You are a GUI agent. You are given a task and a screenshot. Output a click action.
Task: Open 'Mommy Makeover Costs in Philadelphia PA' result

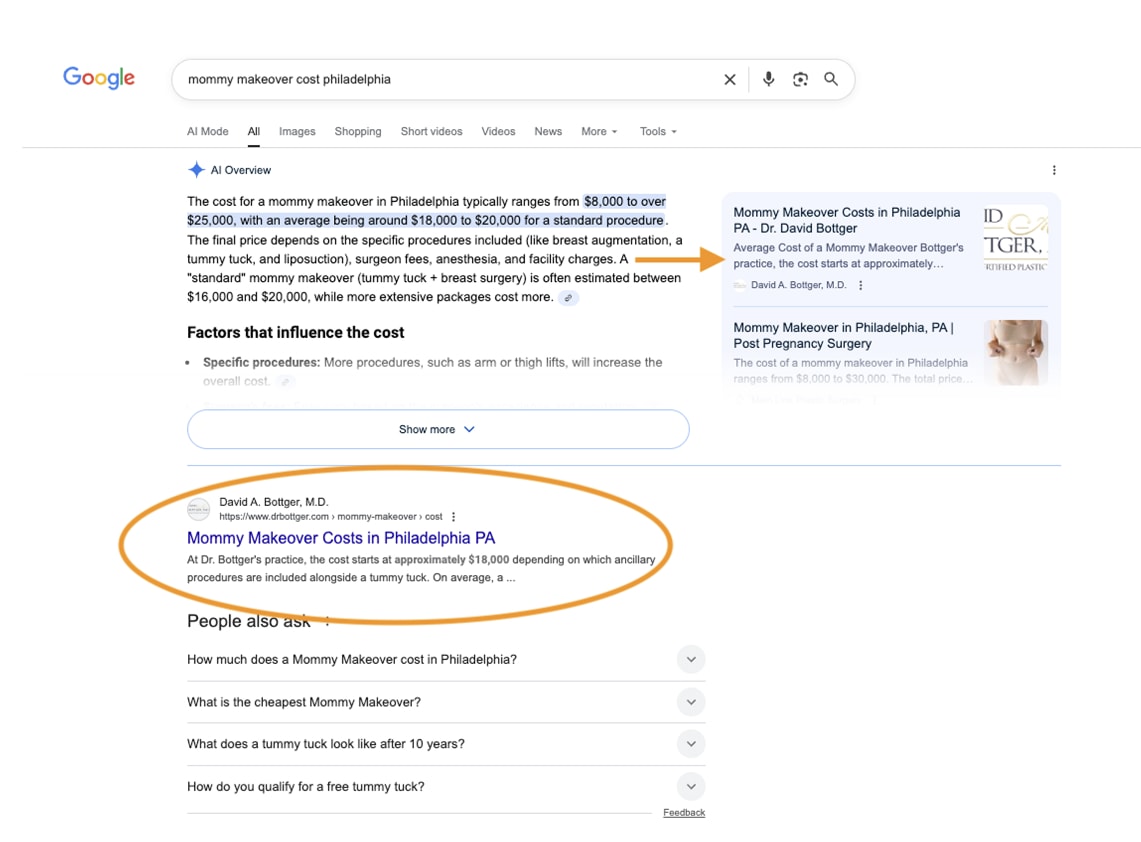pos(341,538)
